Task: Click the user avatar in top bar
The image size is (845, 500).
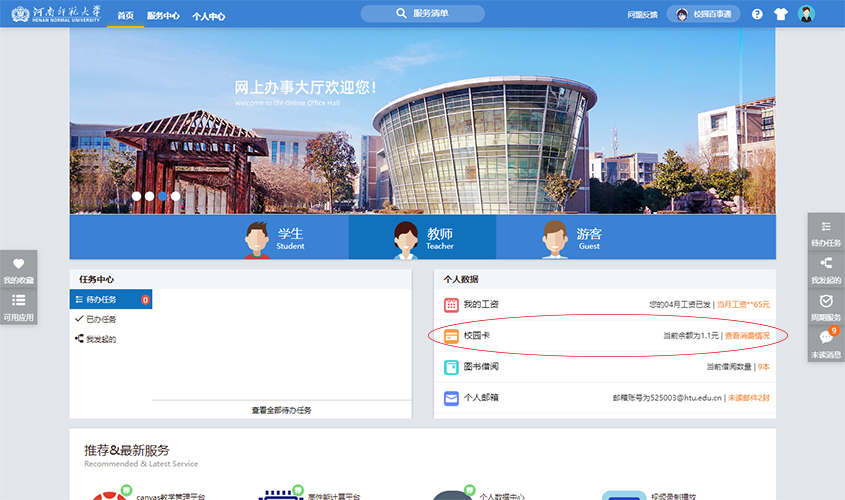Action: (x=806, y=14)
